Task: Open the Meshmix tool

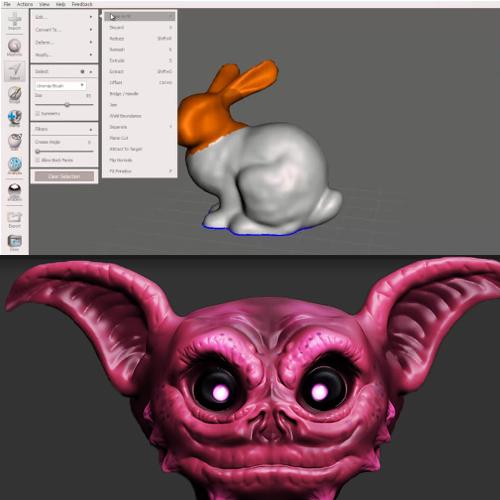Action: tap(14, 47)
